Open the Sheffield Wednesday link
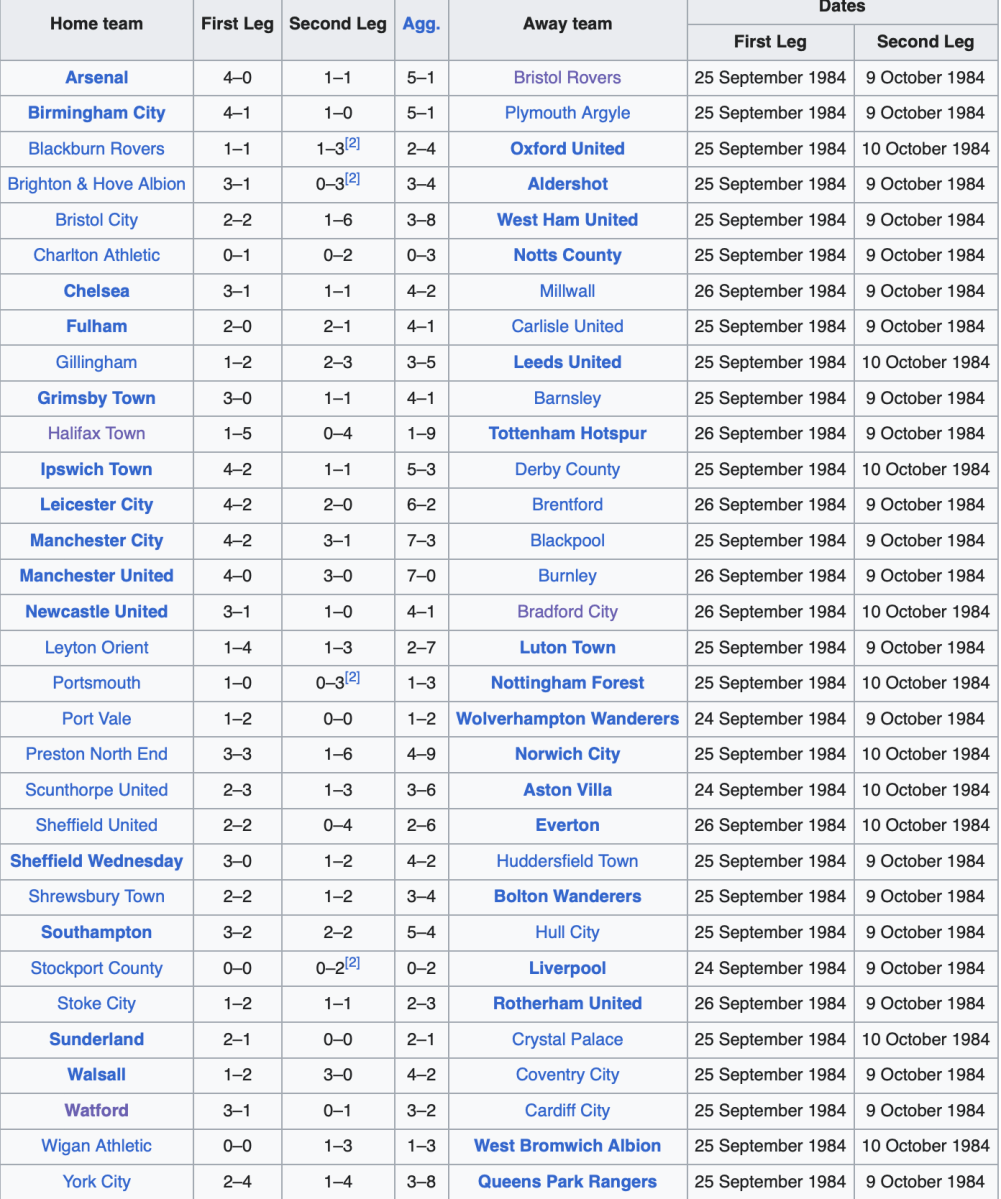This screenshot has width=1001, height=1199. click(x=97, y=861)
